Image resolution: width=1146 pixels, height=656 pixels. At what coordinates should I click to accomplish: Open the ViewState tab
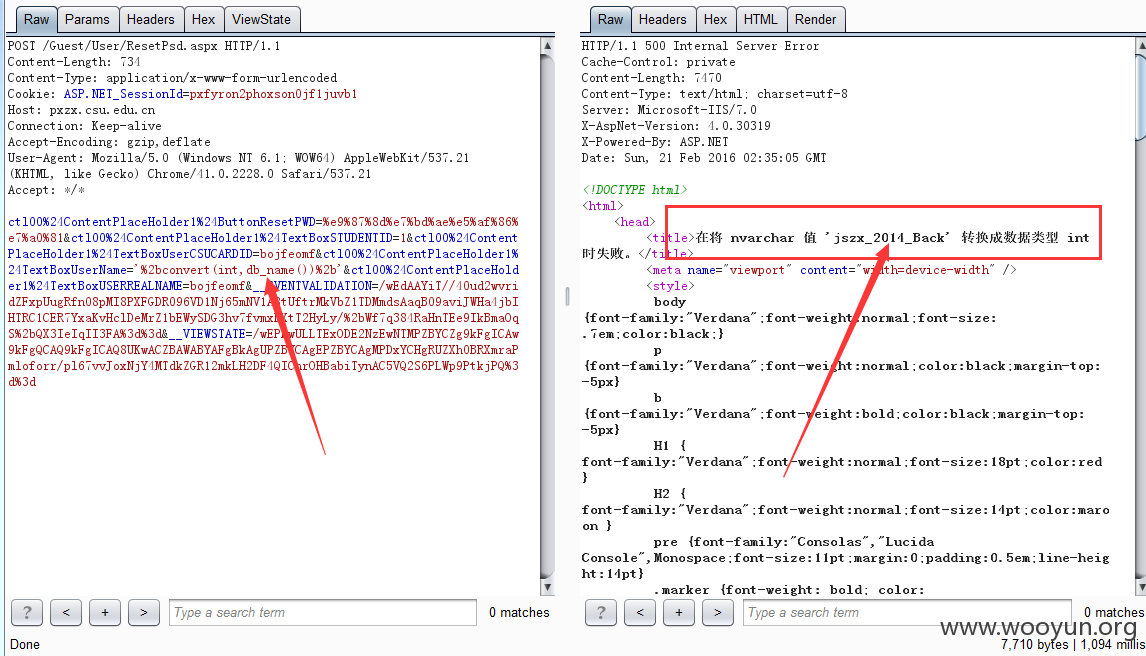click(262, 20)
